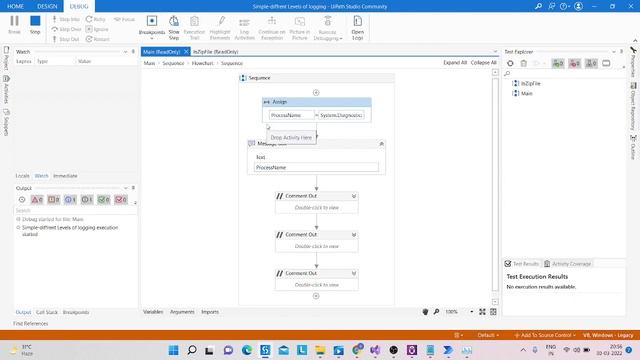This screenshot has height=360, width=640.
Task: Click the Step Out button
Action: pyautogui.click(x=66, y=39)
